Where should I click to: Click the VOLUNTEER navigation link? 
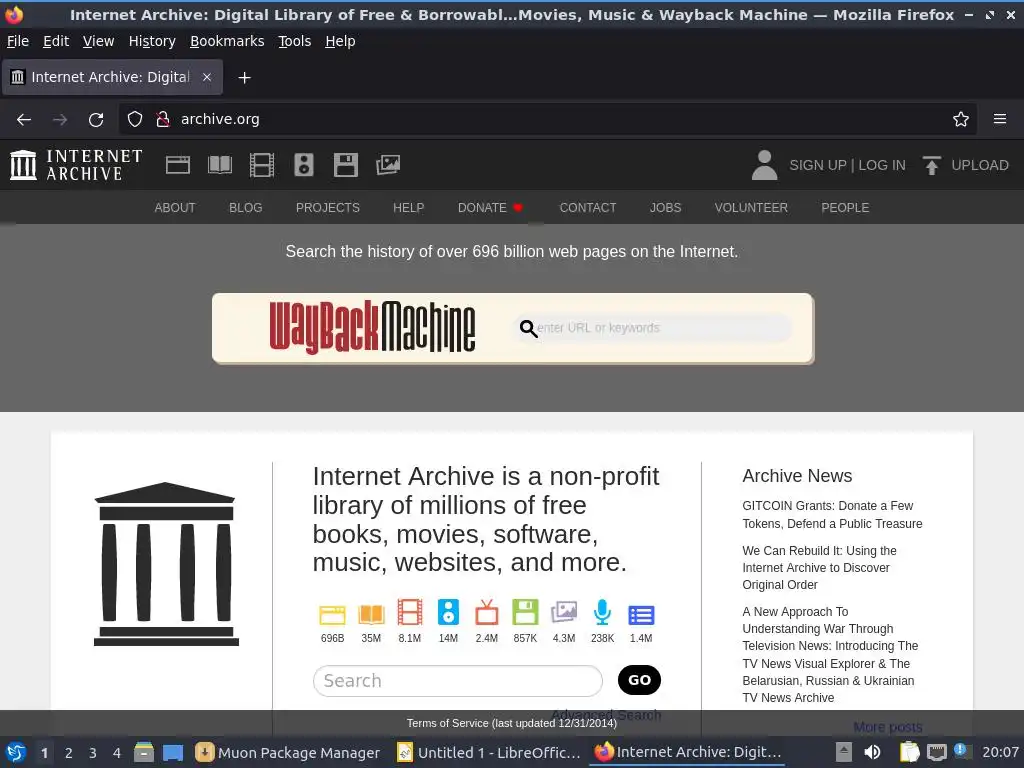point(751,208)
